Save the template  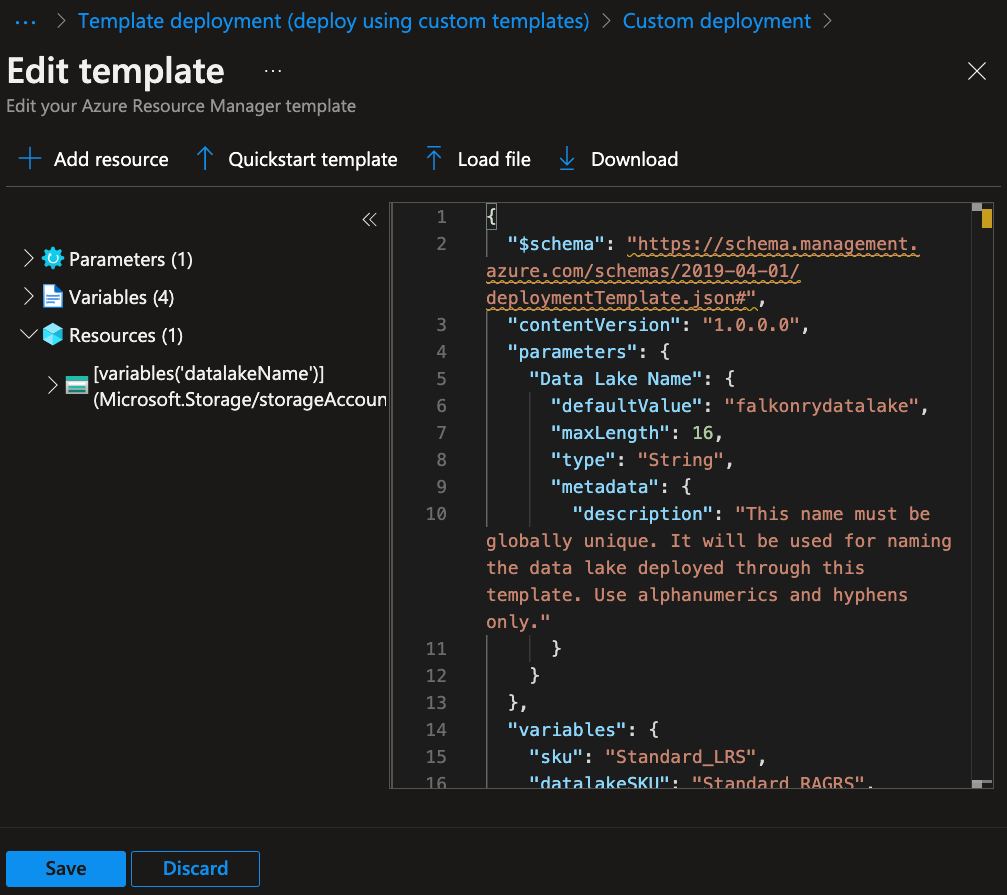66,869
